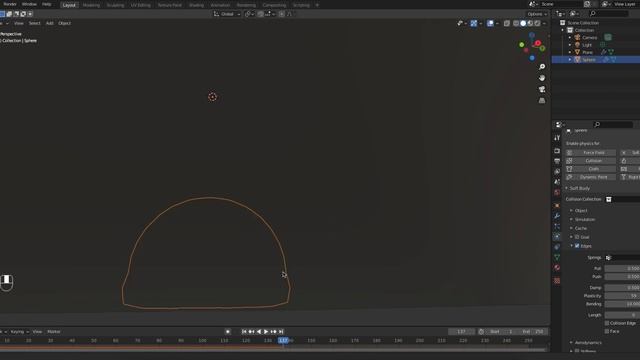Select the Plane object in outliner

click(x=587, y=52)
